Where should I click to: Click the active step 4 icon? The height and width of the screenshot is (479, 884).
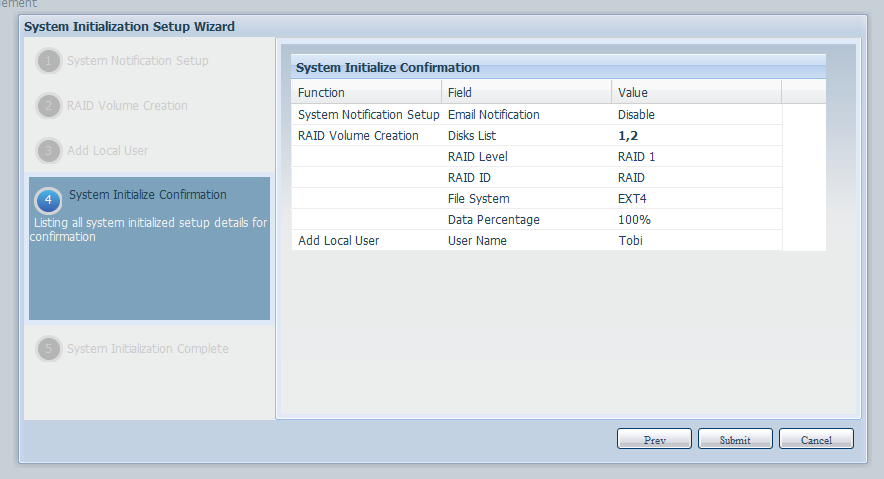48,200
